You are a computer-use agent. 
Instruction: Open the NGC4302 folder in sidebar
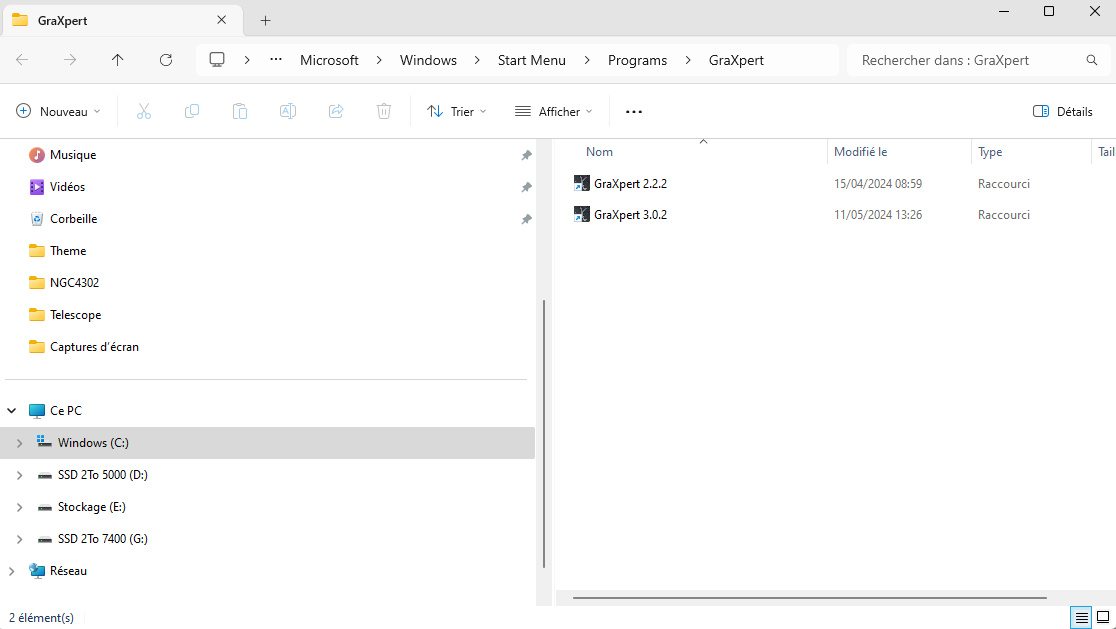pos(75,283)
